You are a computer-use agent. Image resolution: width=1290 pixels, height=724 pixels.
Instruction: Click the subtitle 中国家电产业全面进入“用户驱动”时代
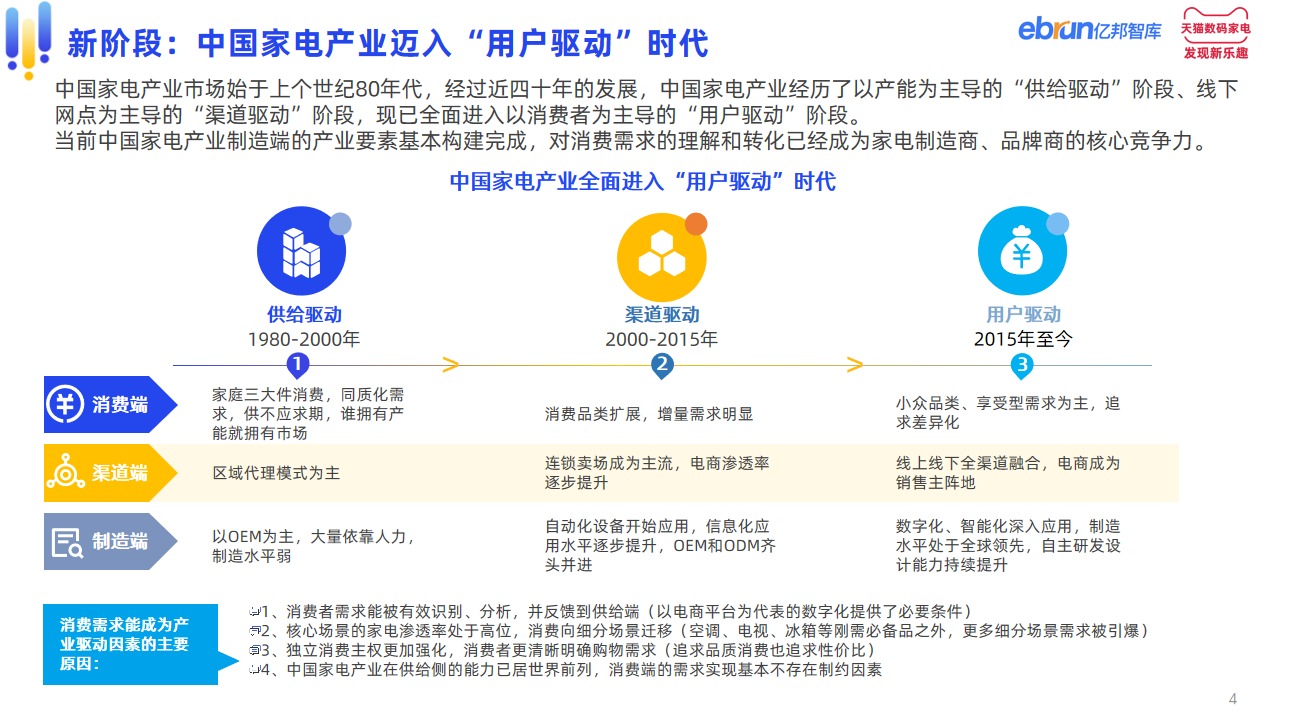[x=642, y=181]
